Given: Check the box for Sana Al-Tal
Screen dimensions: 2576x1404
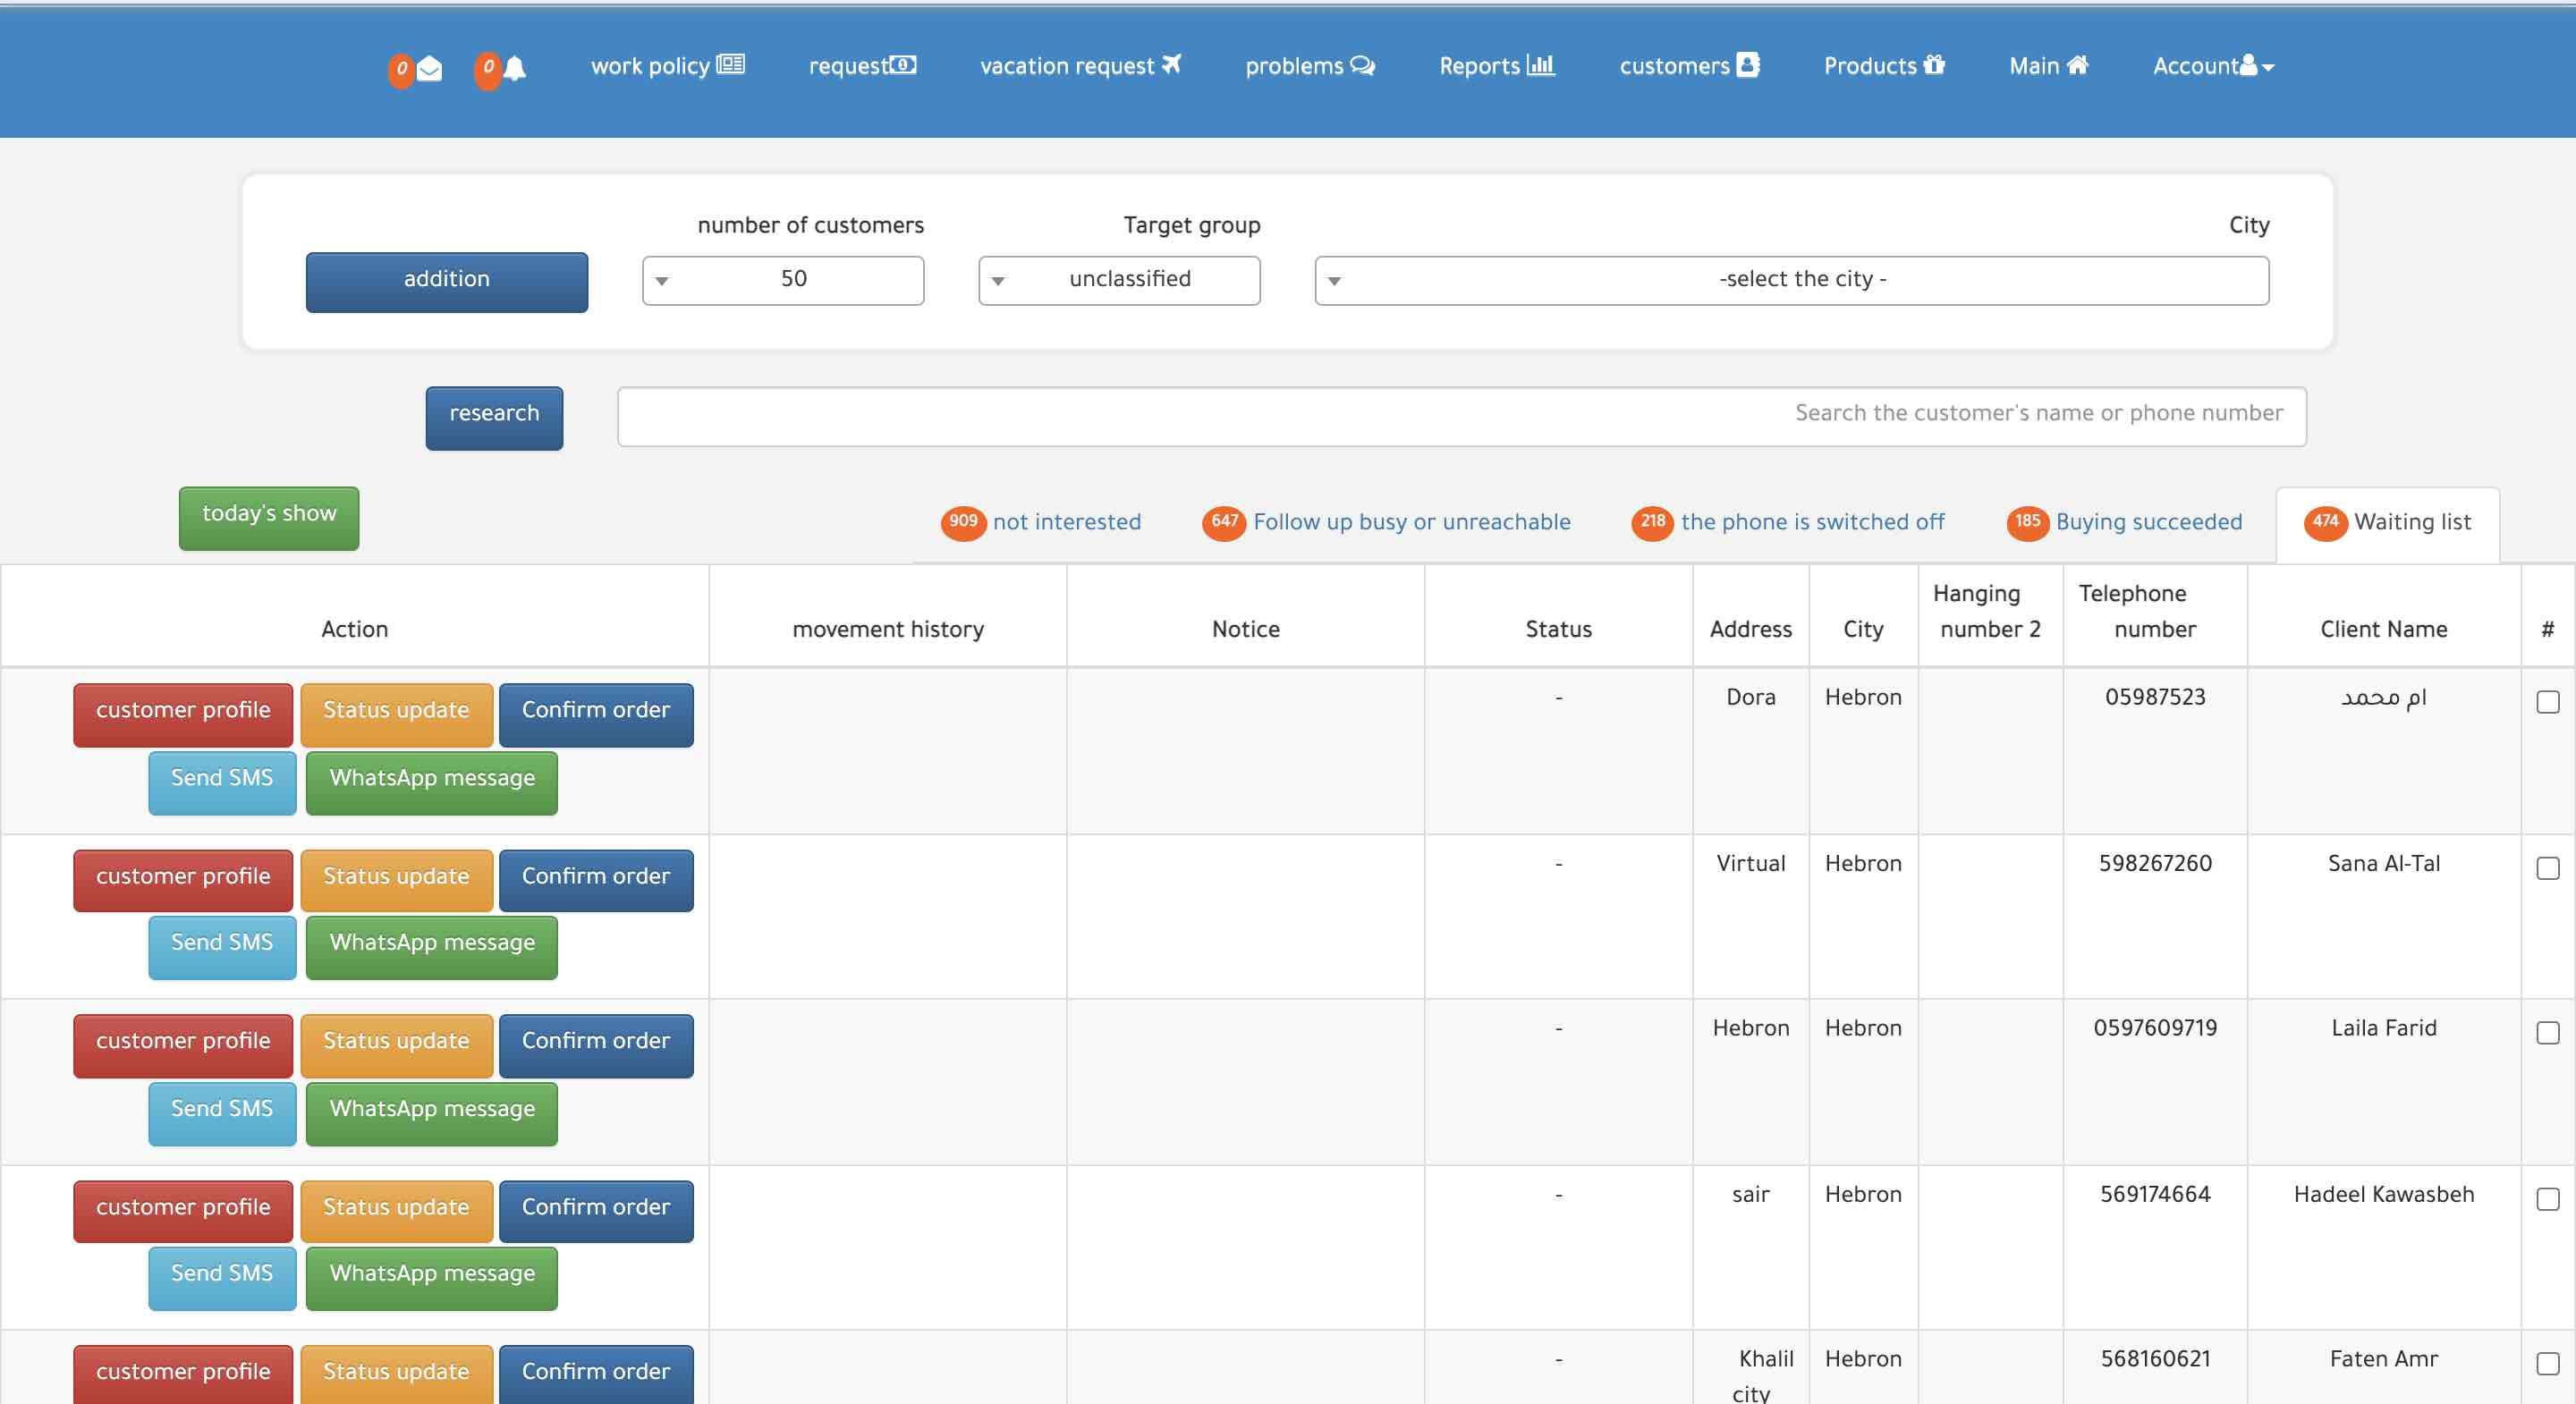Looking at the screenshot, I should click(x=2547, y=868).
